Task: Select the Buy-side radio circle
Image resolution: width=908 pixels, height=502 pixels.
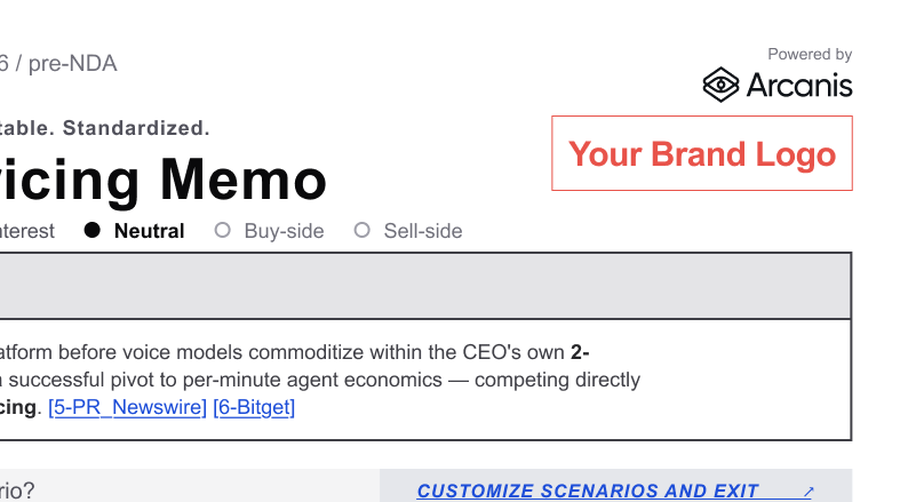Action: pos(222,230)
